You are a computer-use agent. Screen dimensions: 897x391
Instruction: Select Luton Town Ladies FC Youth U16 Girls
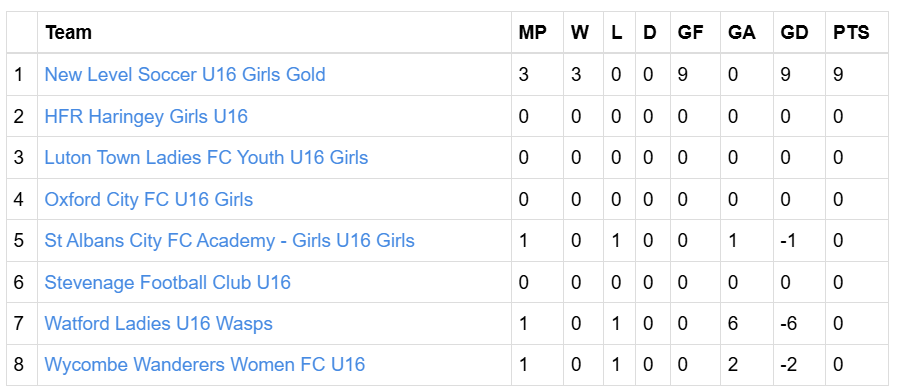pos(206,157)
